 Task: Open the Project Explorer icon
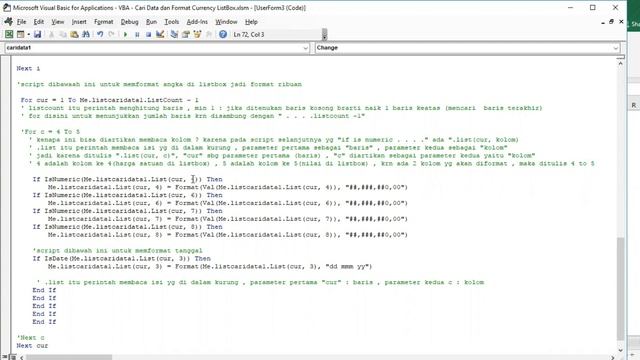pos(174,34)
